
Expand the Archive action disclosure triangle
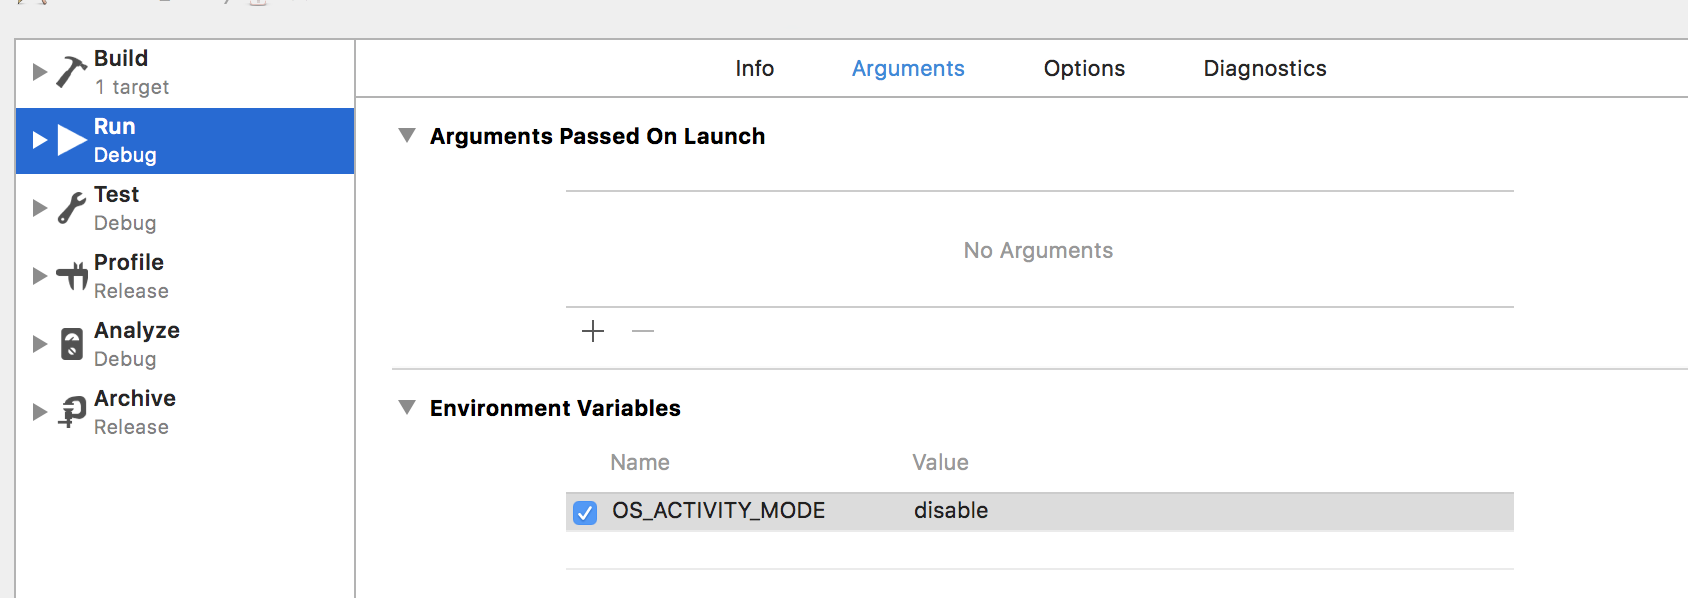coord(40,412)
